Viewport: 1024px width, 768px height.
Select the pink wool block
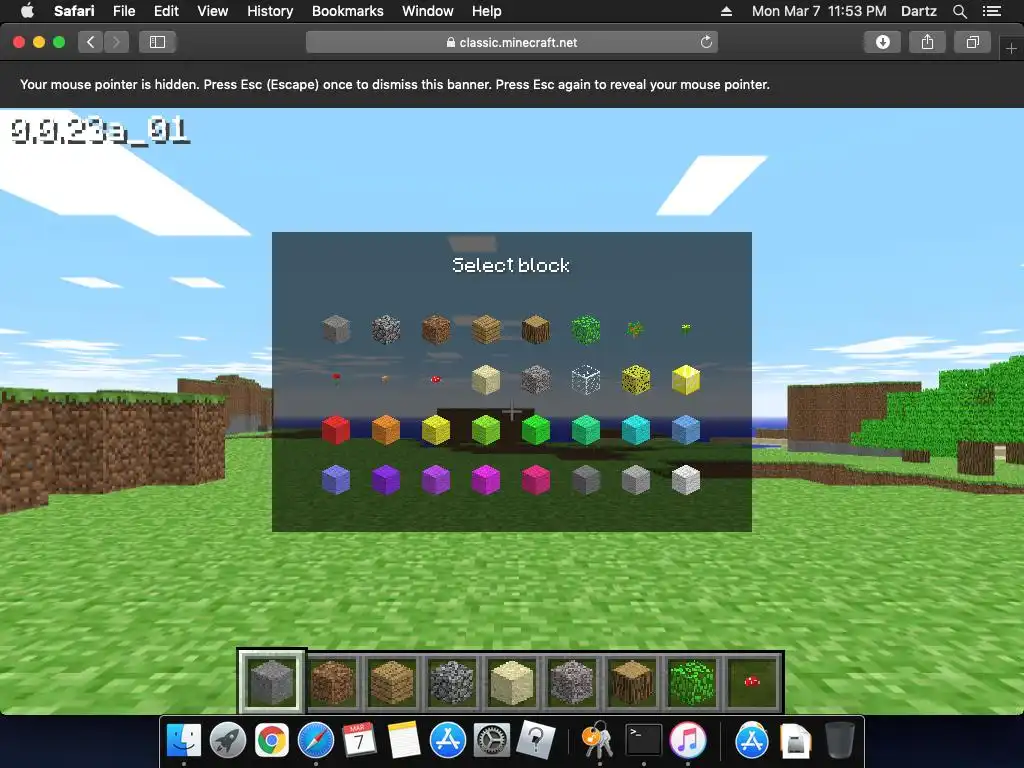(536, 479)
